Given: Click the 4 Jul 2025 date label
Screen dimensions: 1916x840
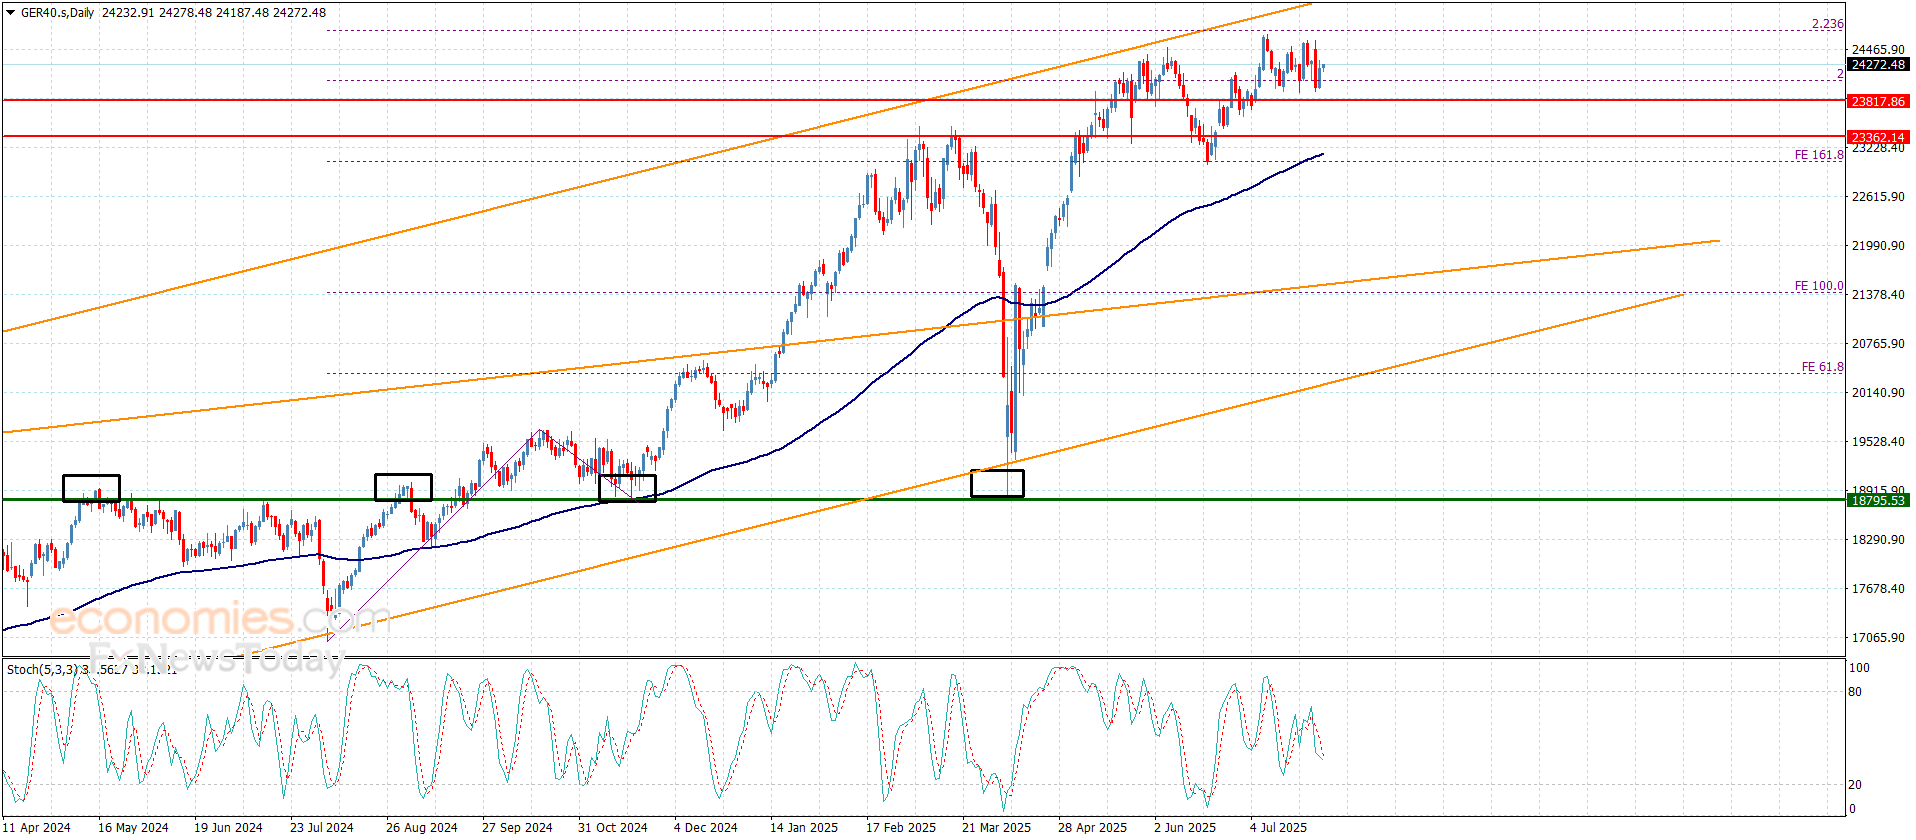Looking at the screenshot, I should (1278, 827).
